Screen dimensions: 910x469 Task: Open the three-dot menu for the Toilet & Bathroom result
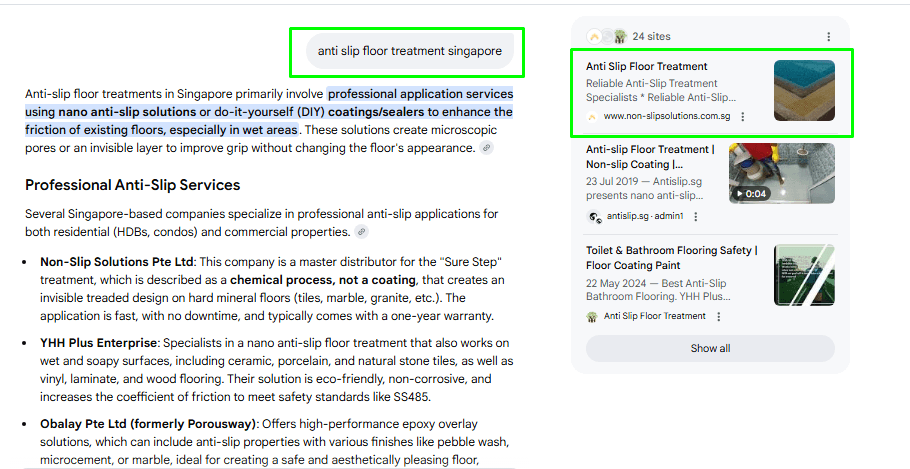coord(718,317)
